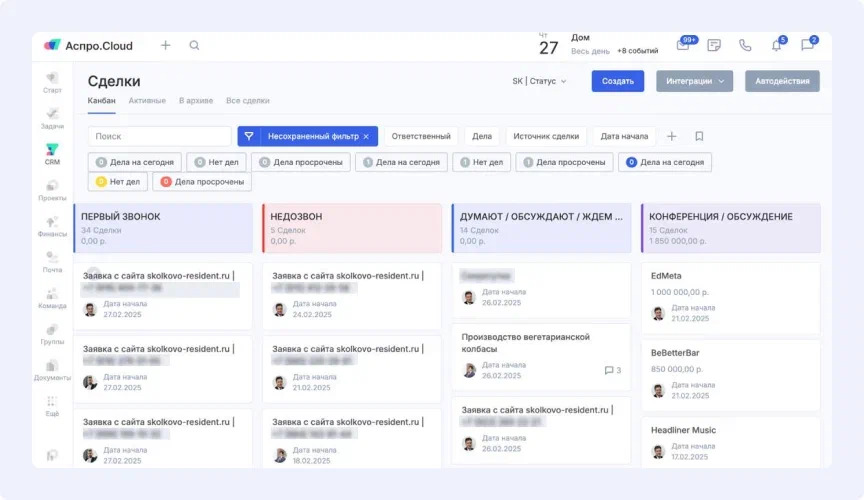Image resolution: width=864 pixels, height=500 pixels.
Task: Open the plus quick-add icon in header
Action: click(x=165, y=45)
